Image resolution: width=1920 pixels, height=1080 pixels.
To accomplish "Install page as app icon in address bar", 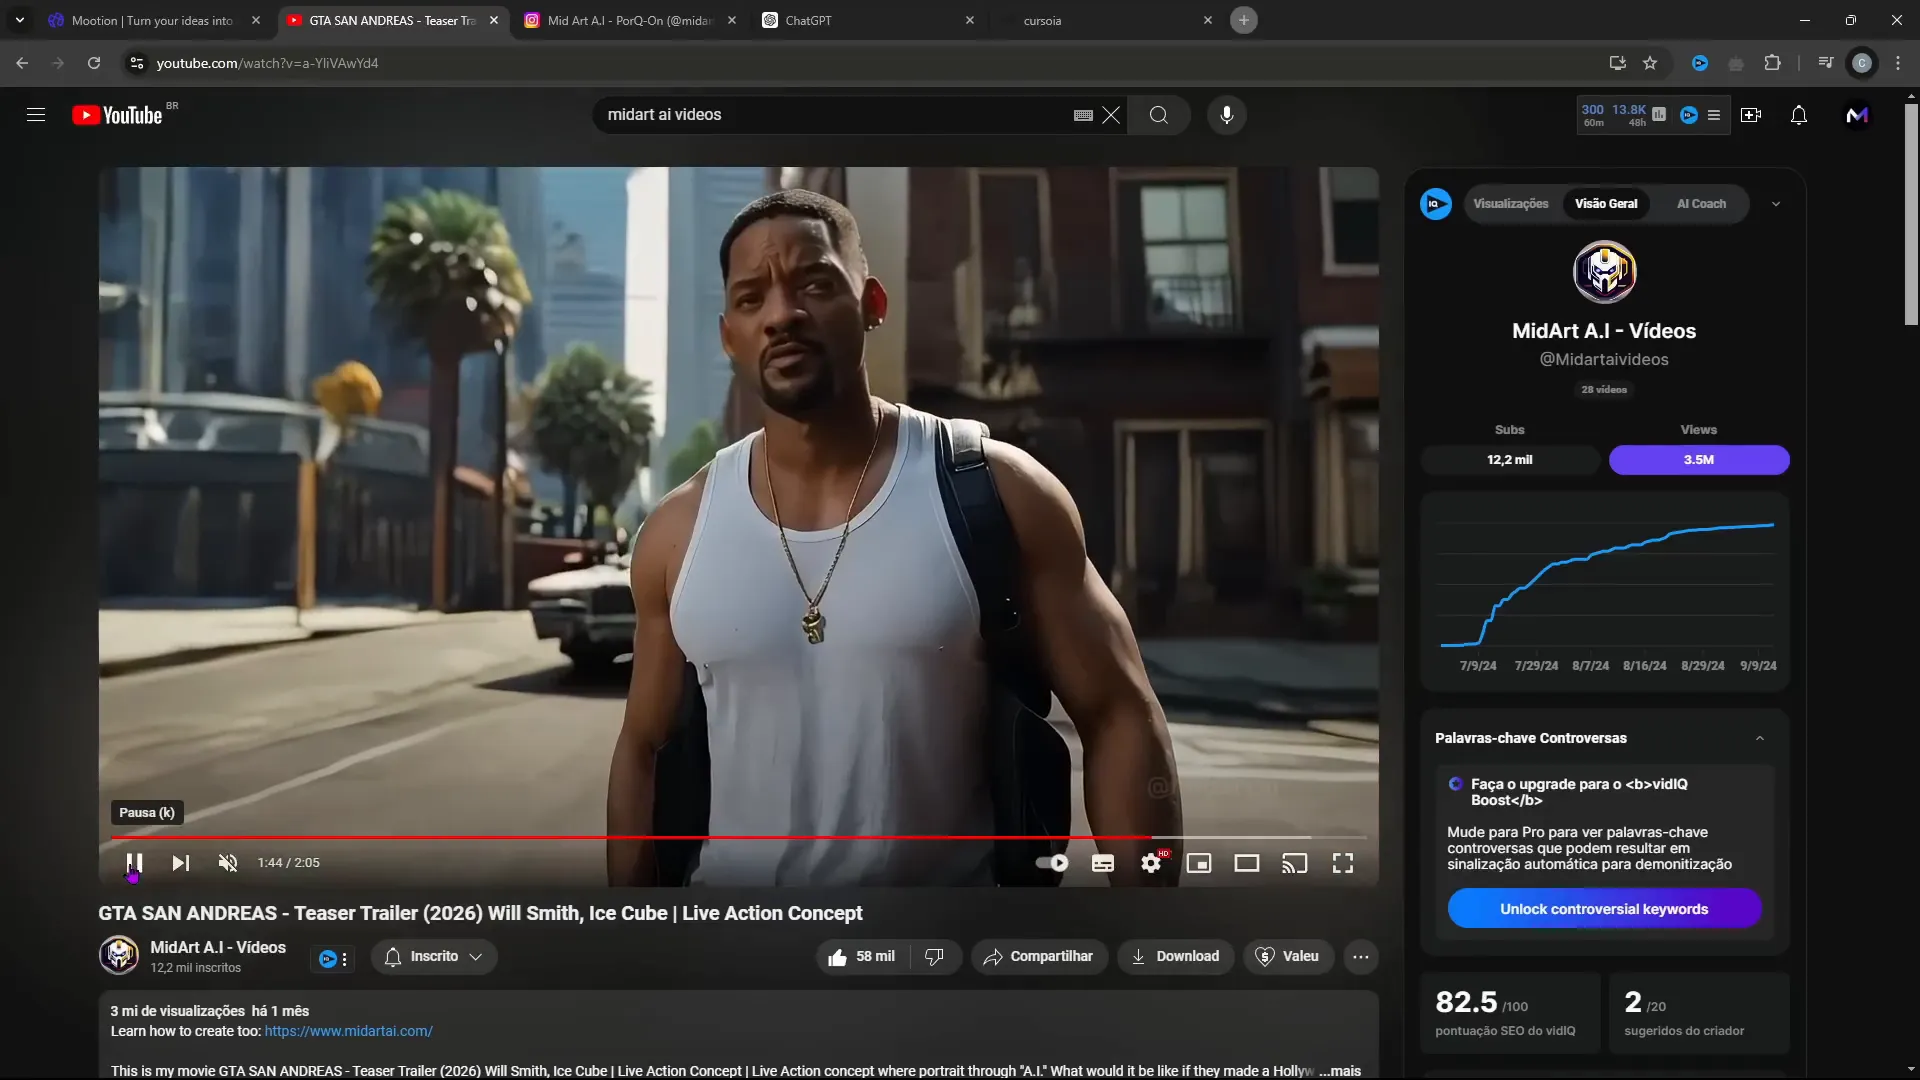I will pos(1617,63).
